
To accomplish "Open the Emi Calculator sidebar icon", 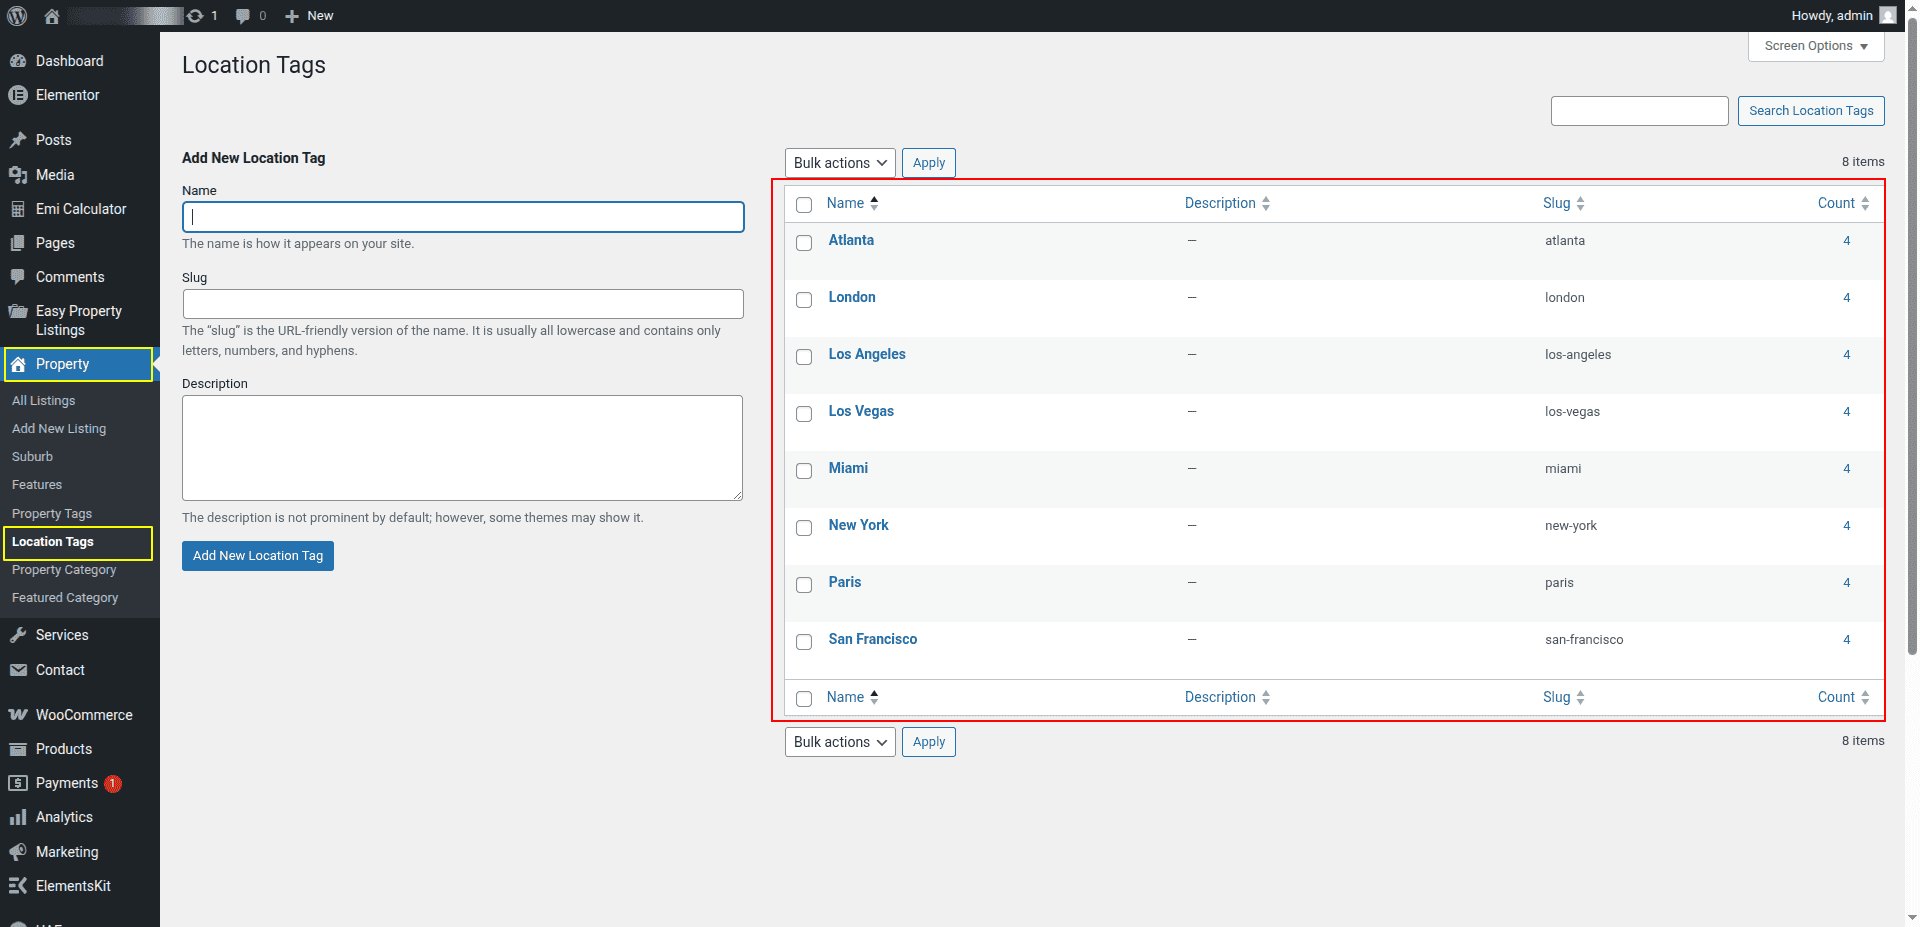I will click(x=17, y=209).
